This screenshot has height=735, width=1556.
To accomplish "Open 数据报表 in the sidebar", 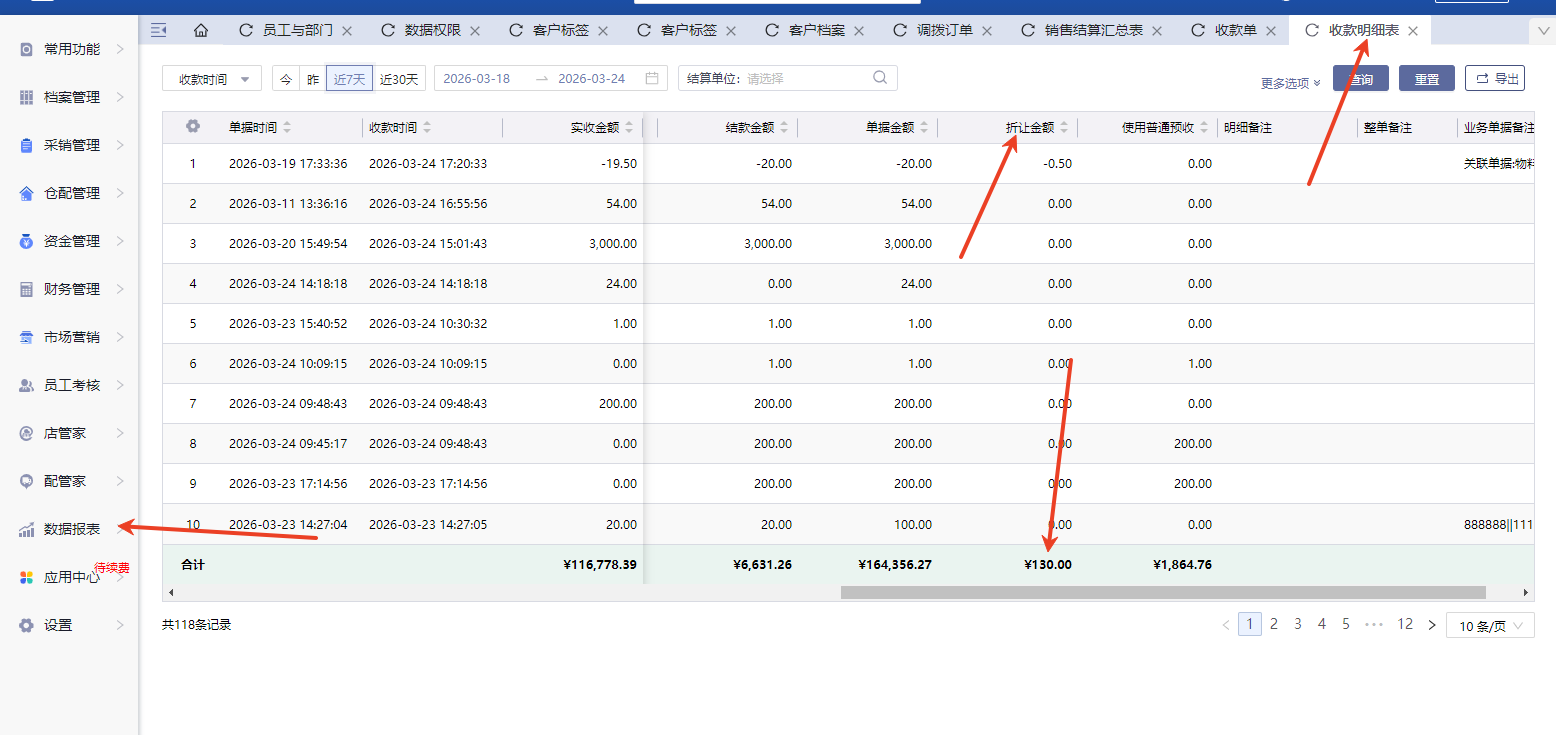I will pos(72,529).
